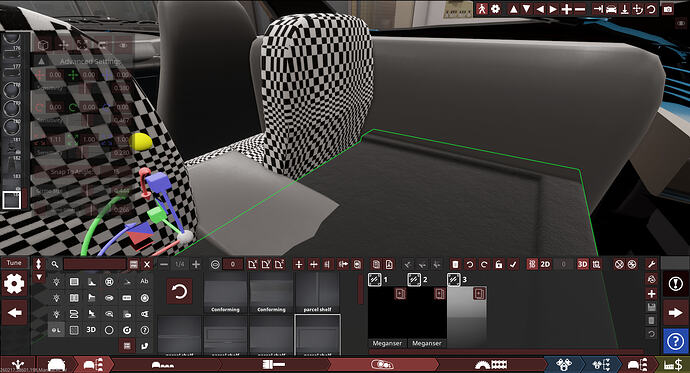This screenshot has width=690, height=373.
Task: Zoom out using the top minus icon
Action: (x=580, y=9)
